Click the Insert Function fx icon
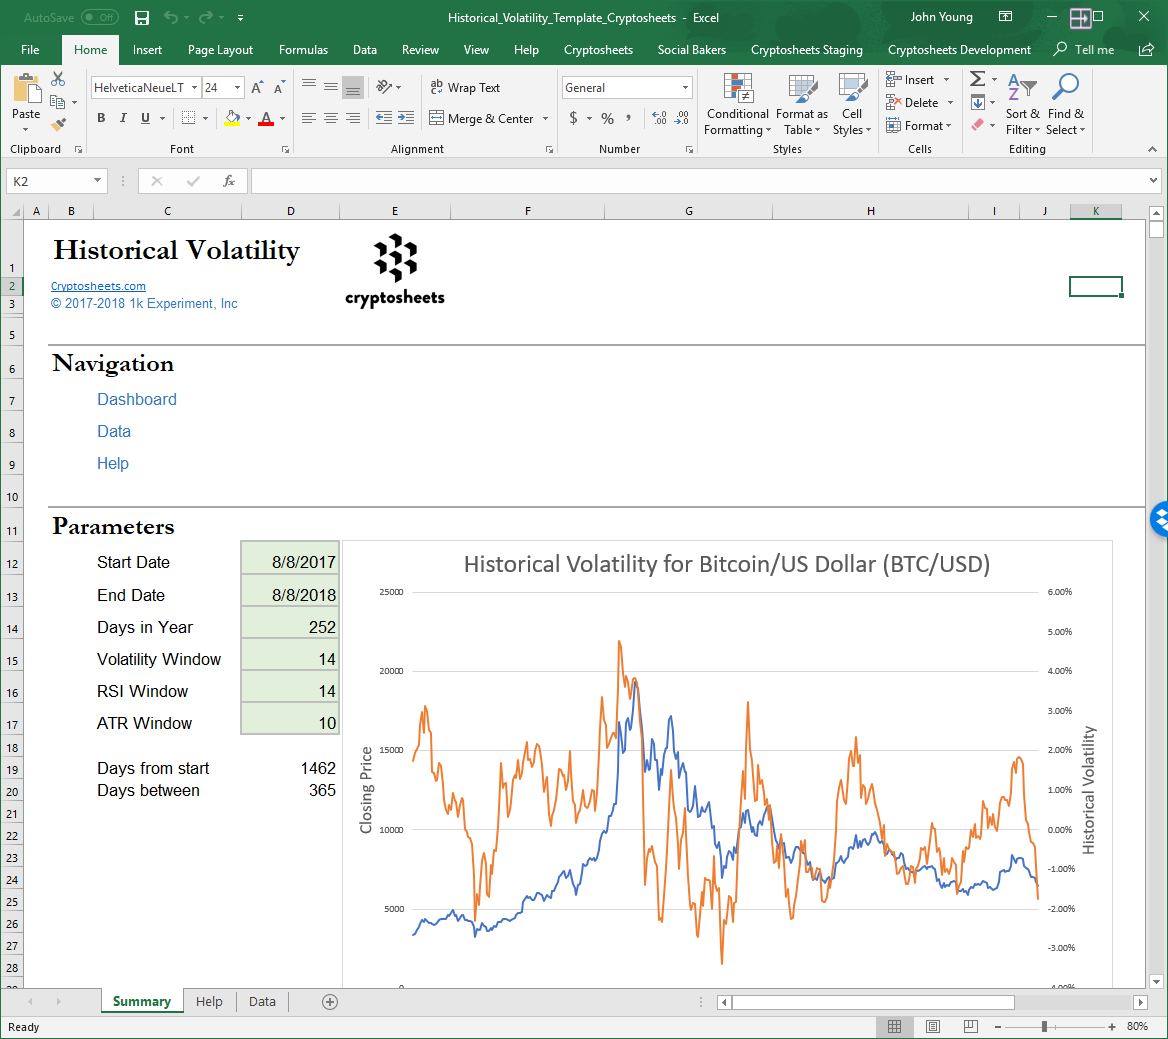This screenshot has height=1039, width=1168. click(229, 181)
